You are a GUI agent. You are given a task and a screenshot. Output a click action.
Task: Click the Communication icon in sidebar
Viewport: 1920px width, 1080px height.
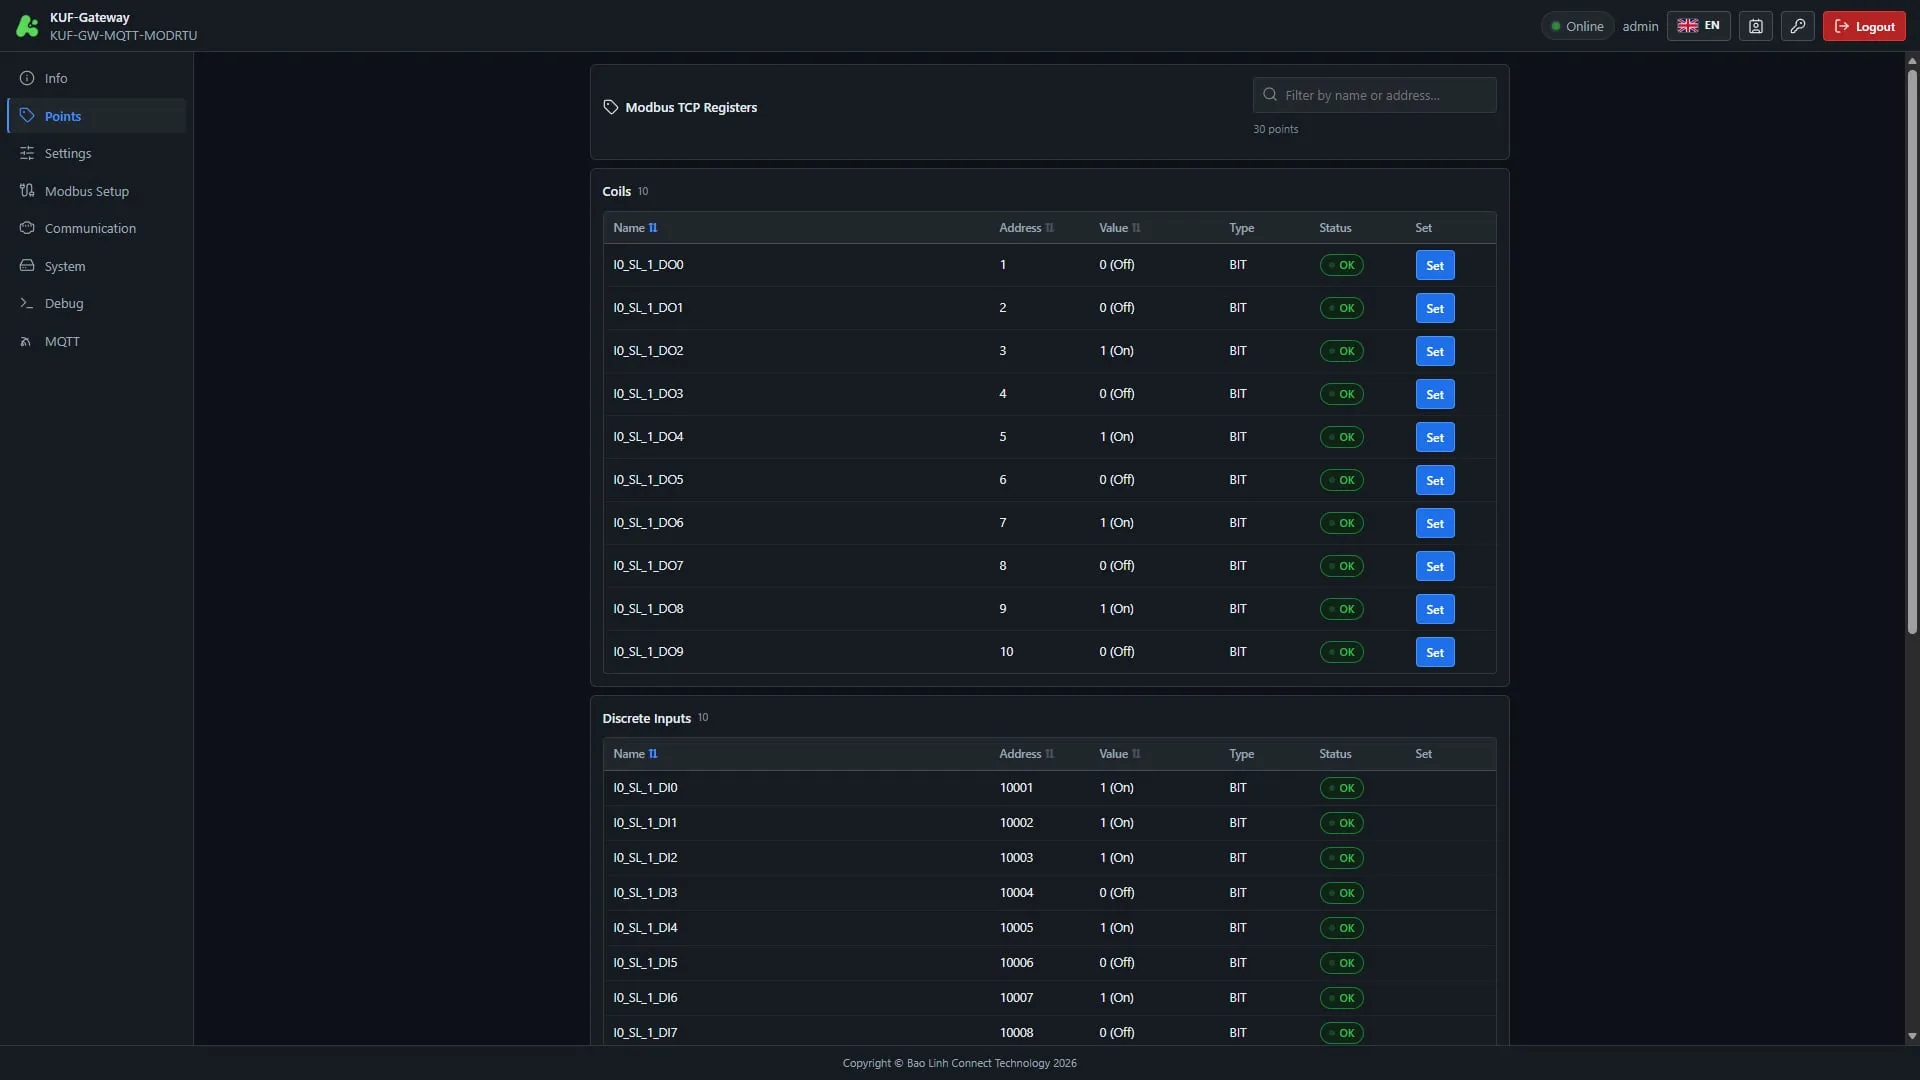tap(27, 228)
